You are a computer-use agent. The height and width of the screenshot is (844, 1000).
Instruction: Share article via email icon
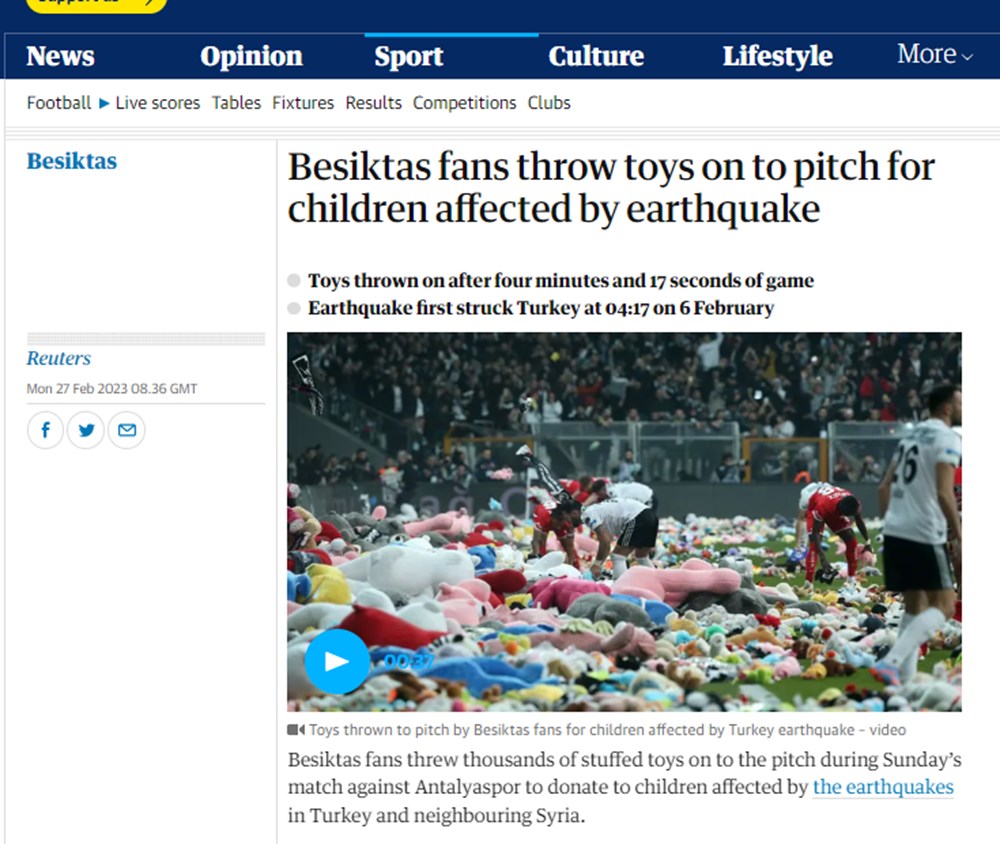coord(126,431)
